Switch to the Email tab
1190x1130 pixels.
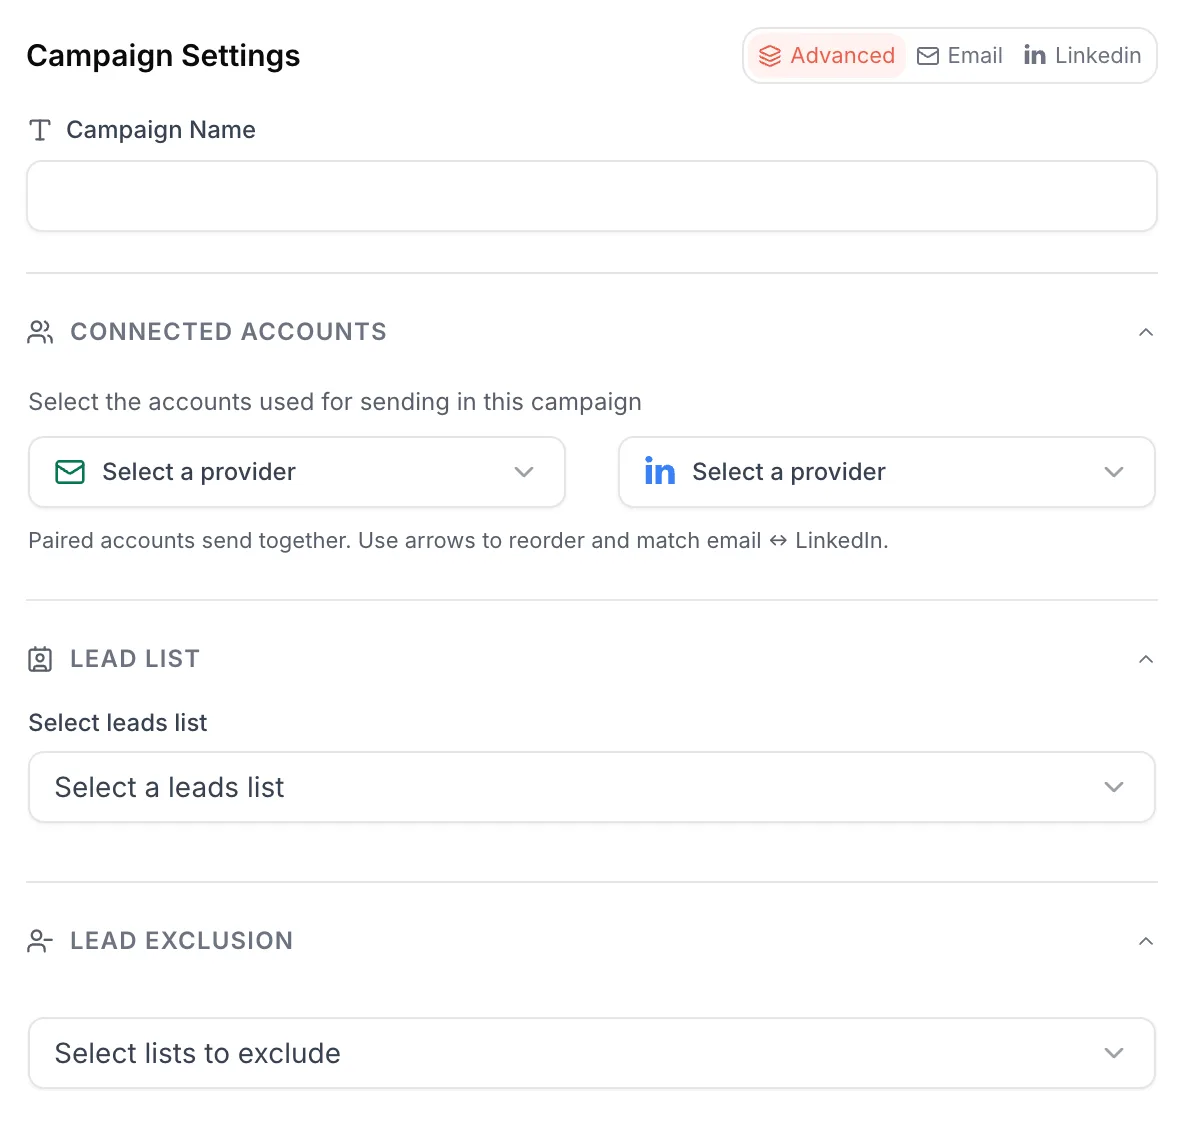tap(960, 55)
